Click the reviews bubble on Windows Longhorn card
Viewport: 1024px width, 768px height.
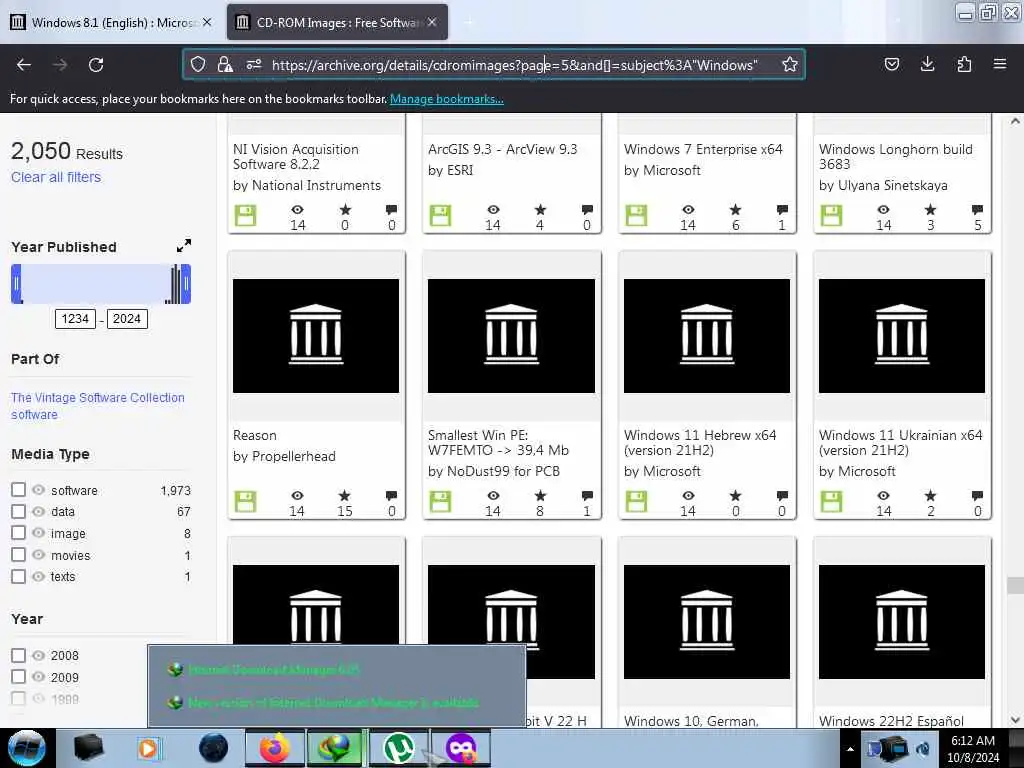point(977,210)
